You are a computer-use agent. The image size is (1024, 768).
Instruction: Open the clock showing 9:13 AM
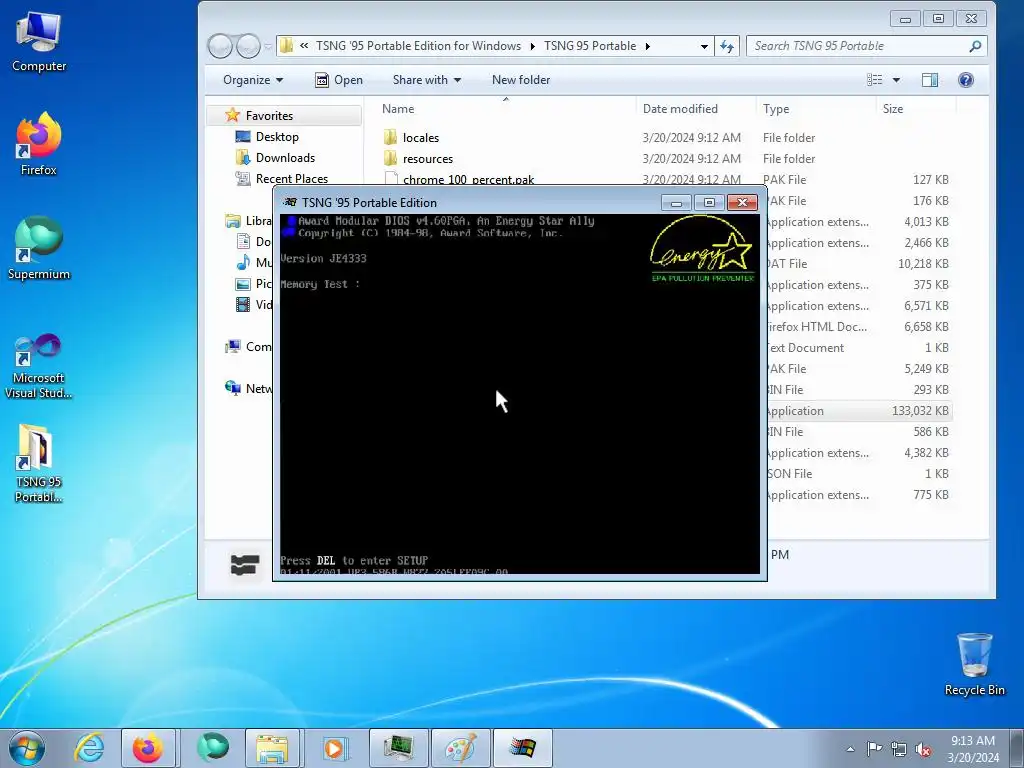point(973,748)
